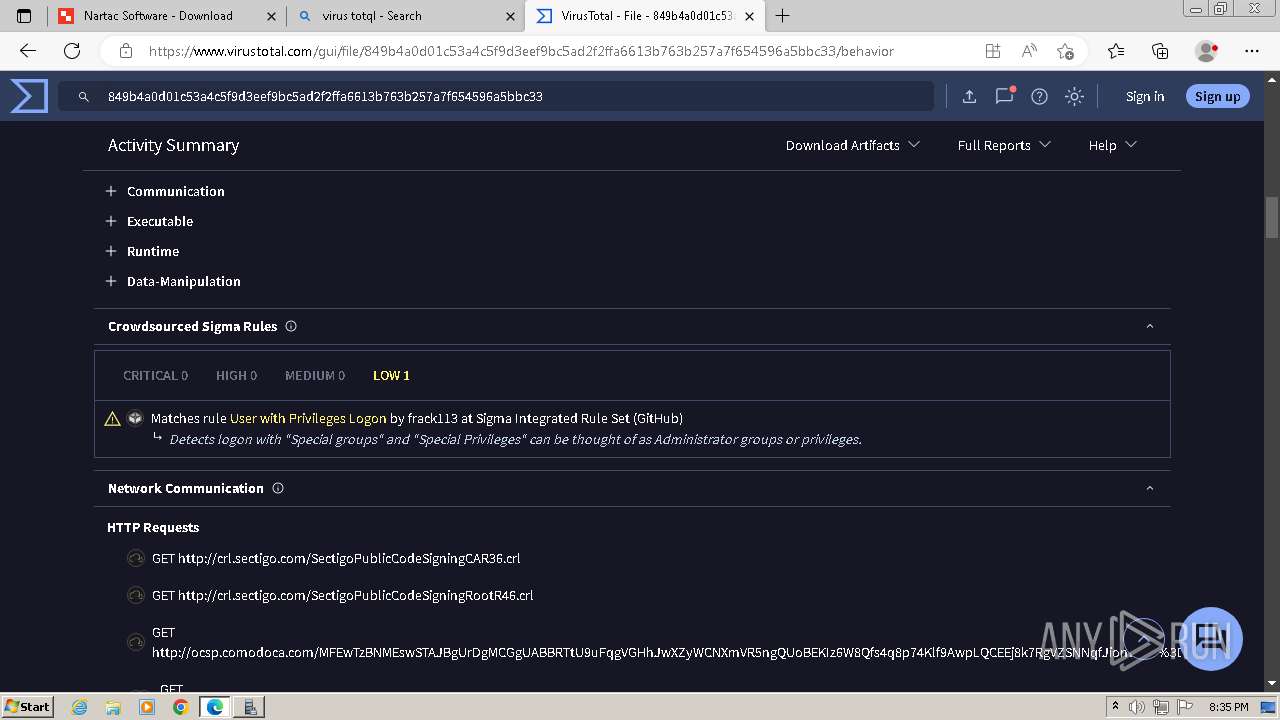Open the User with Privileges Logon rule link

308,418
